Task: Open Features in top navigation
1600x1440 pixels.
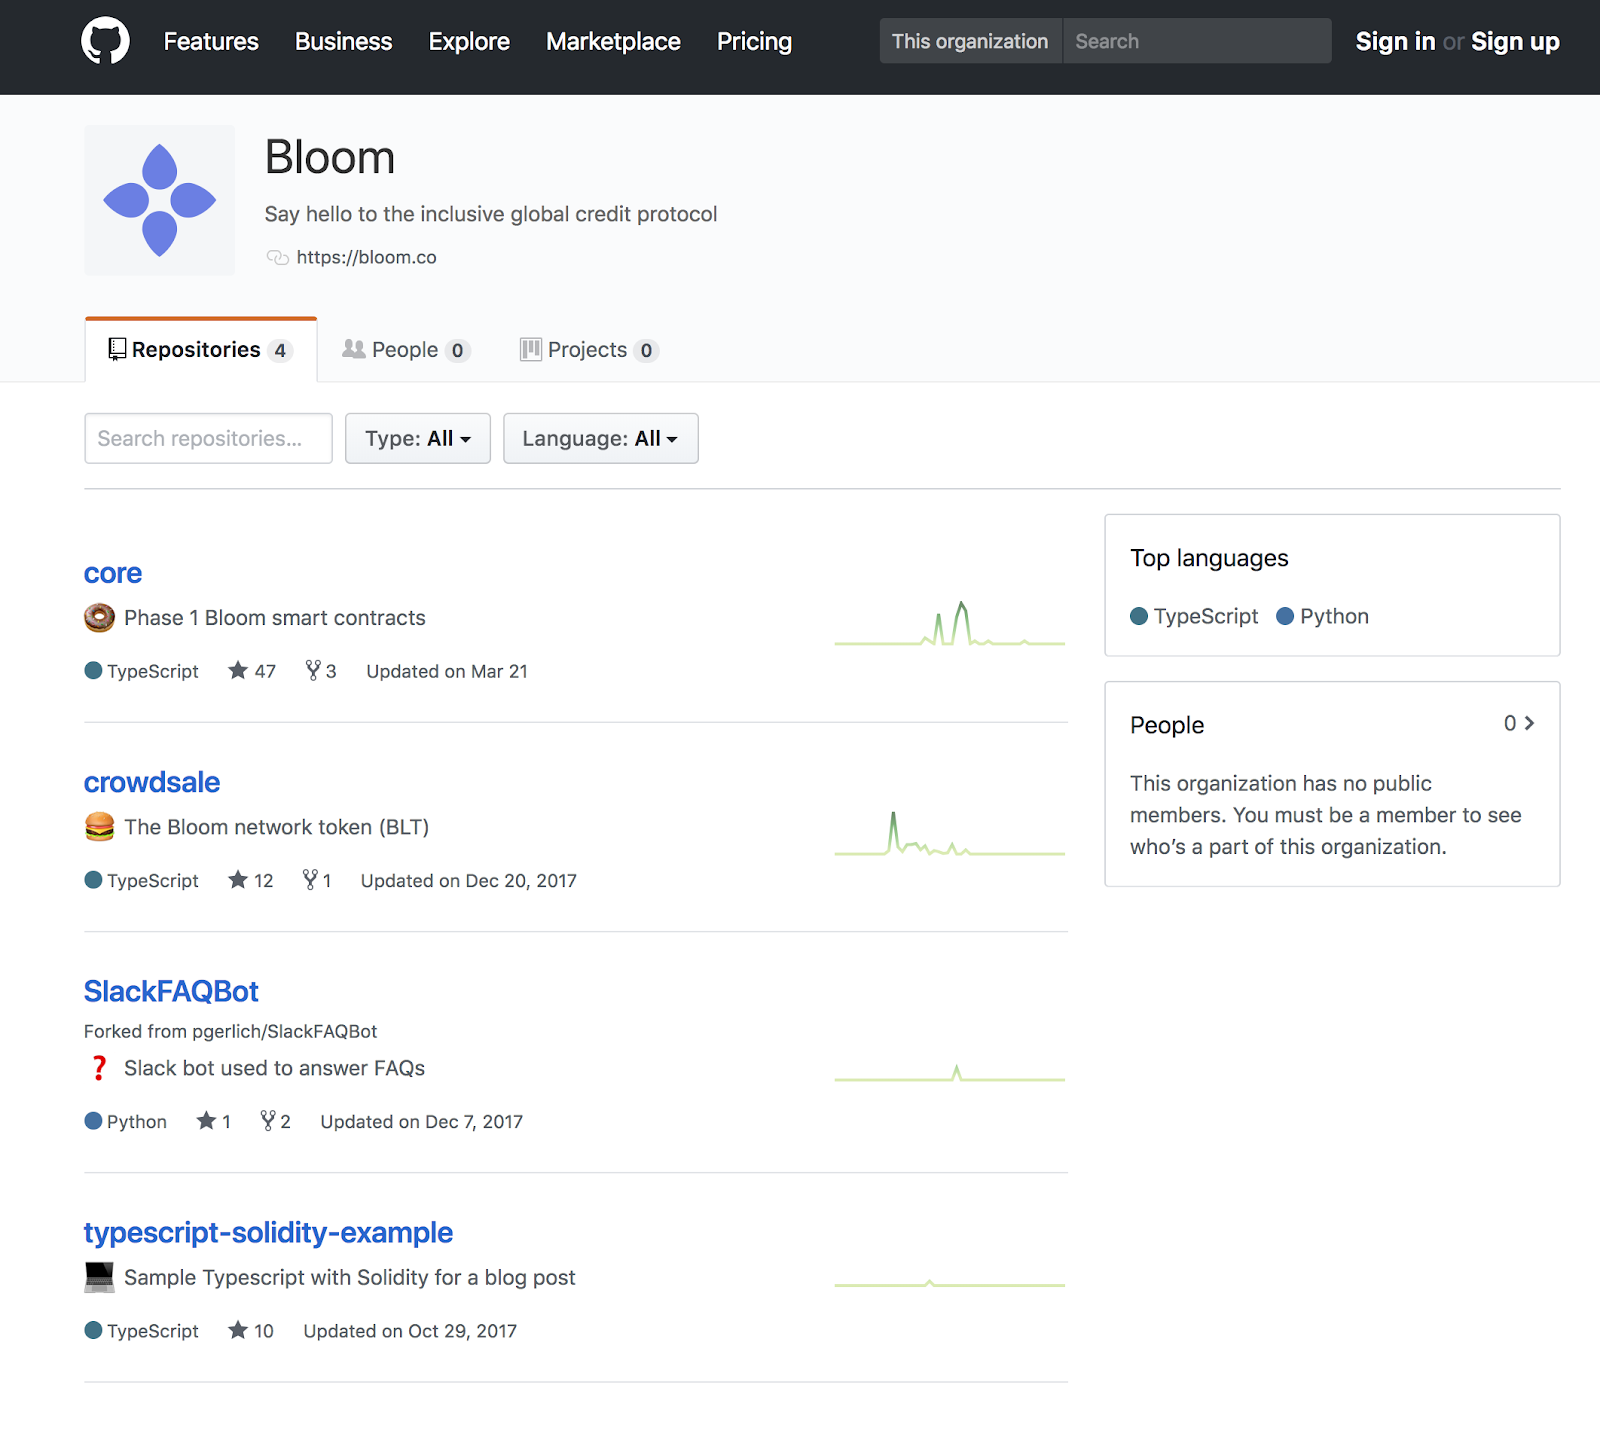Action: pyautogui.click(x=211, y=41)
